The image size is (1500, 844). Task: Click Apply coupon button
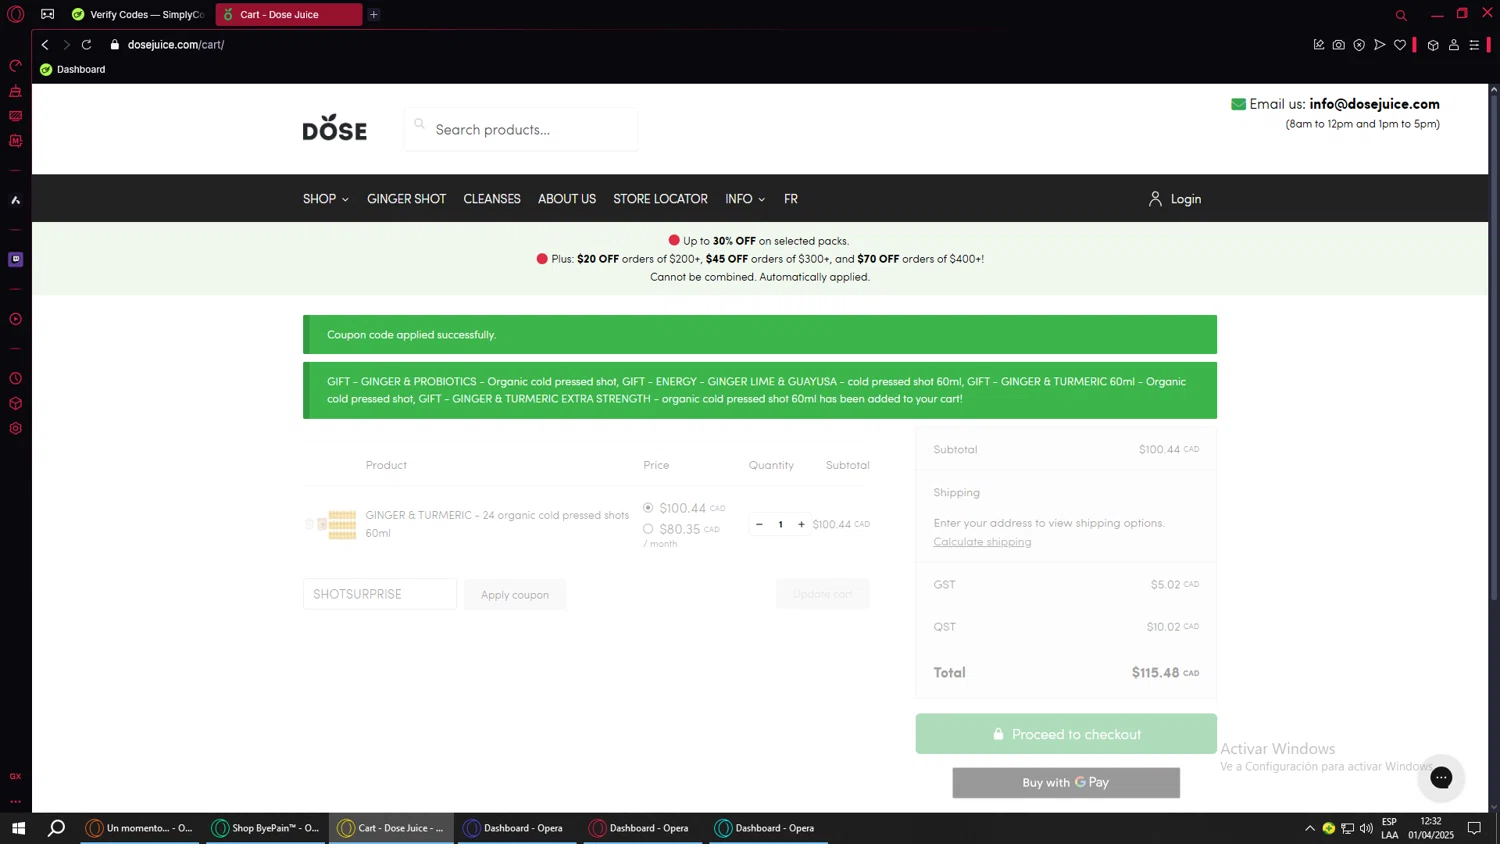[x=515, y=594]
